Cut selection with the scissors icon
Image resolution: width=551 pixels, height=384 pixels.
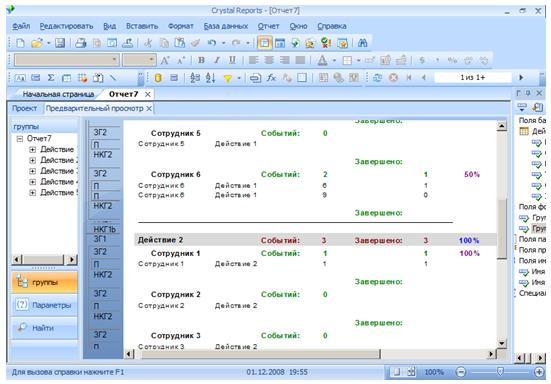(148, 43)
